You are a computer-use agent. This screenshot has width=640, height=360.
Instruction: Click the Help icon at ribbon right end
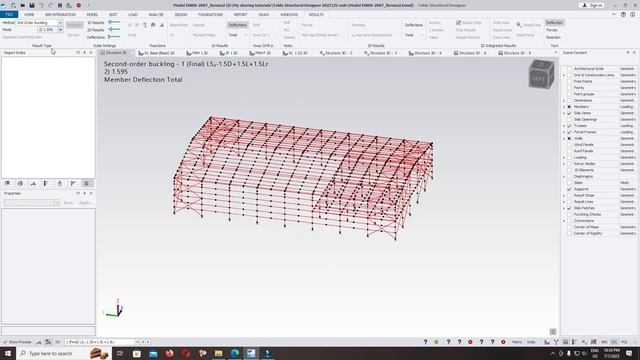pos(623,14)
